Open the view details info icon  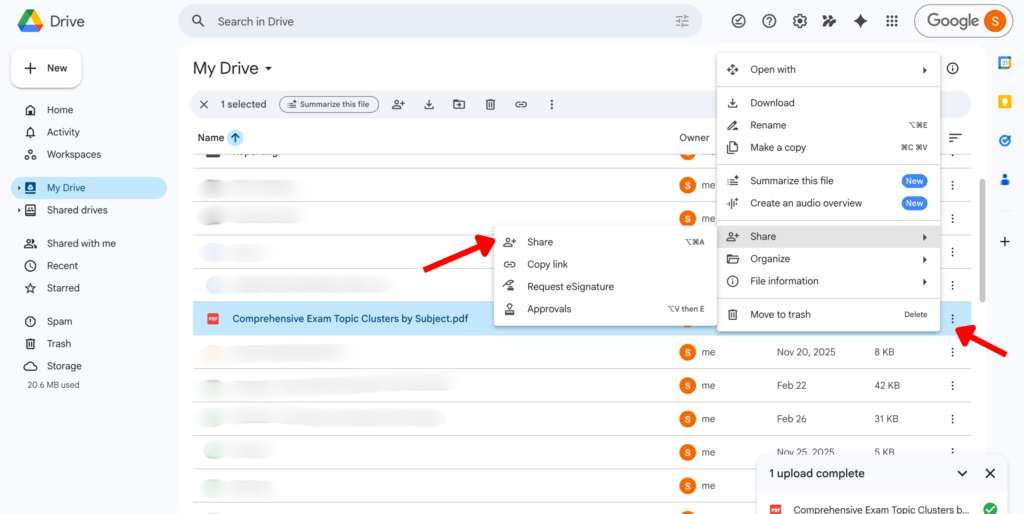953,68
